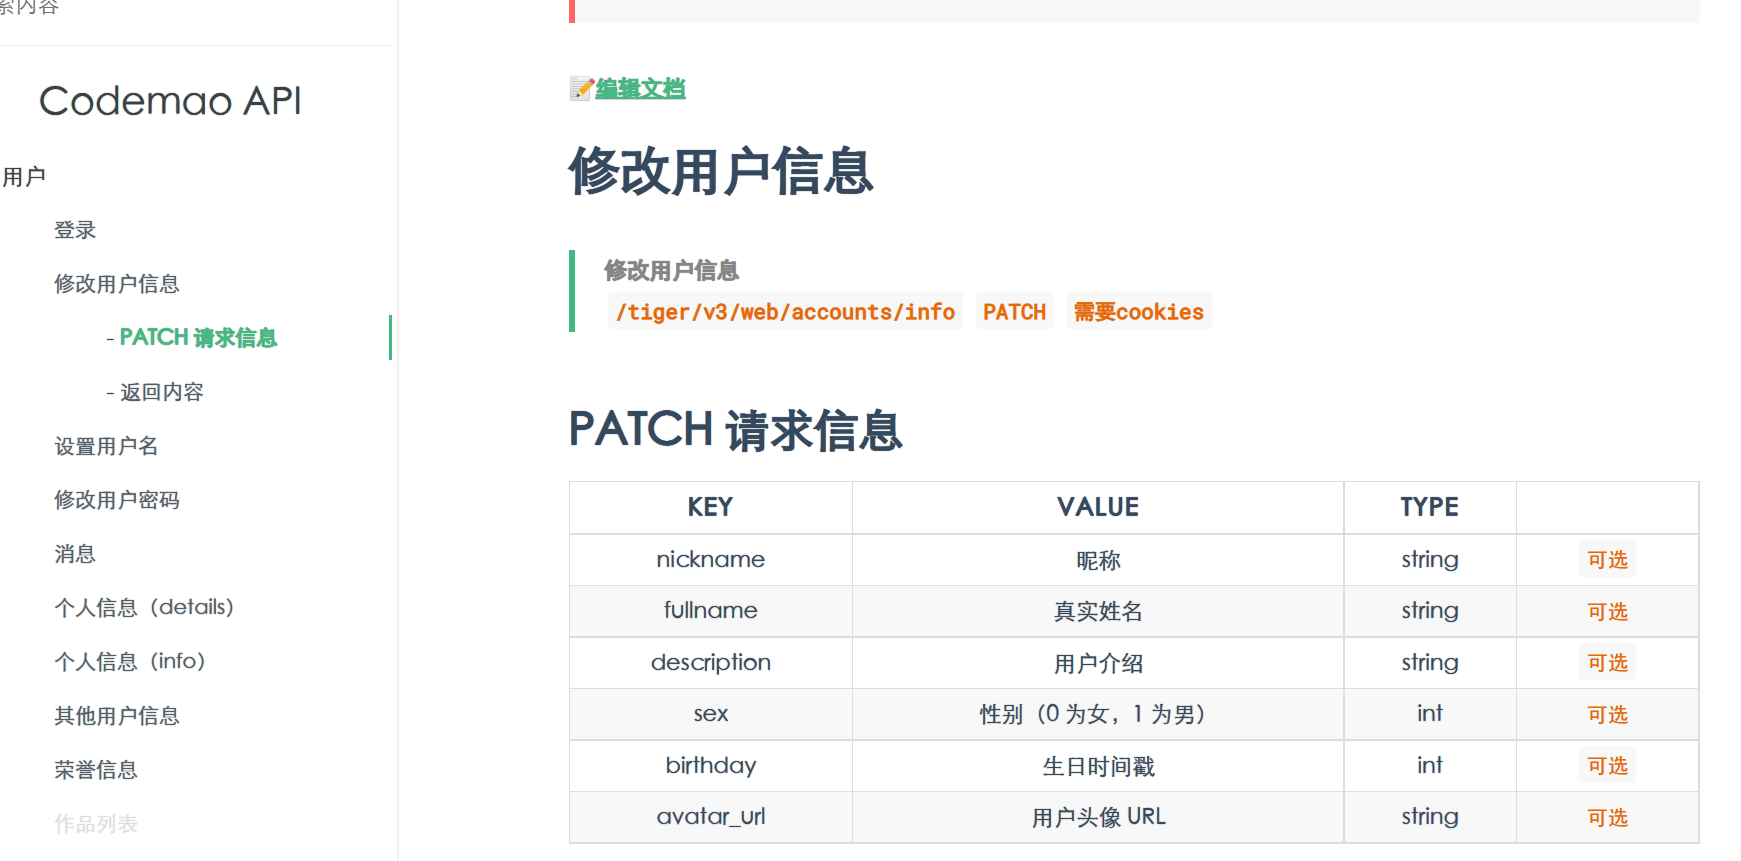Click the int type in the sex row

pos(1430,714)
